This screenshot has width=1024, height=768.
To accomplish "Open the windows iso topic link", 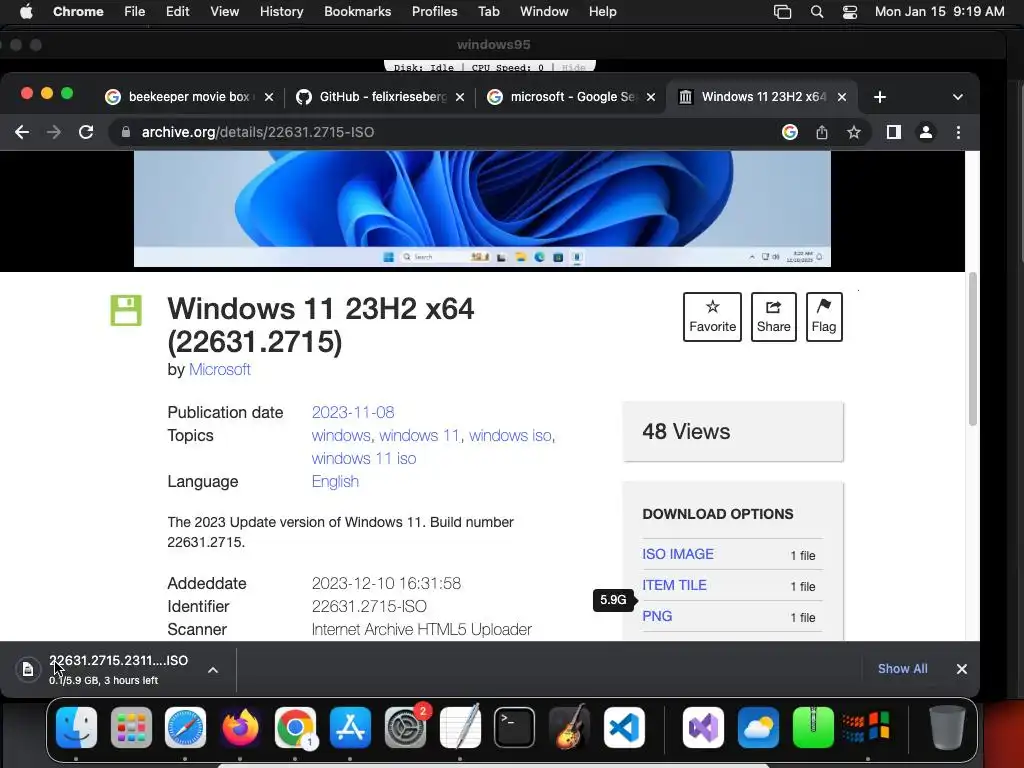I will coord(510,436).
